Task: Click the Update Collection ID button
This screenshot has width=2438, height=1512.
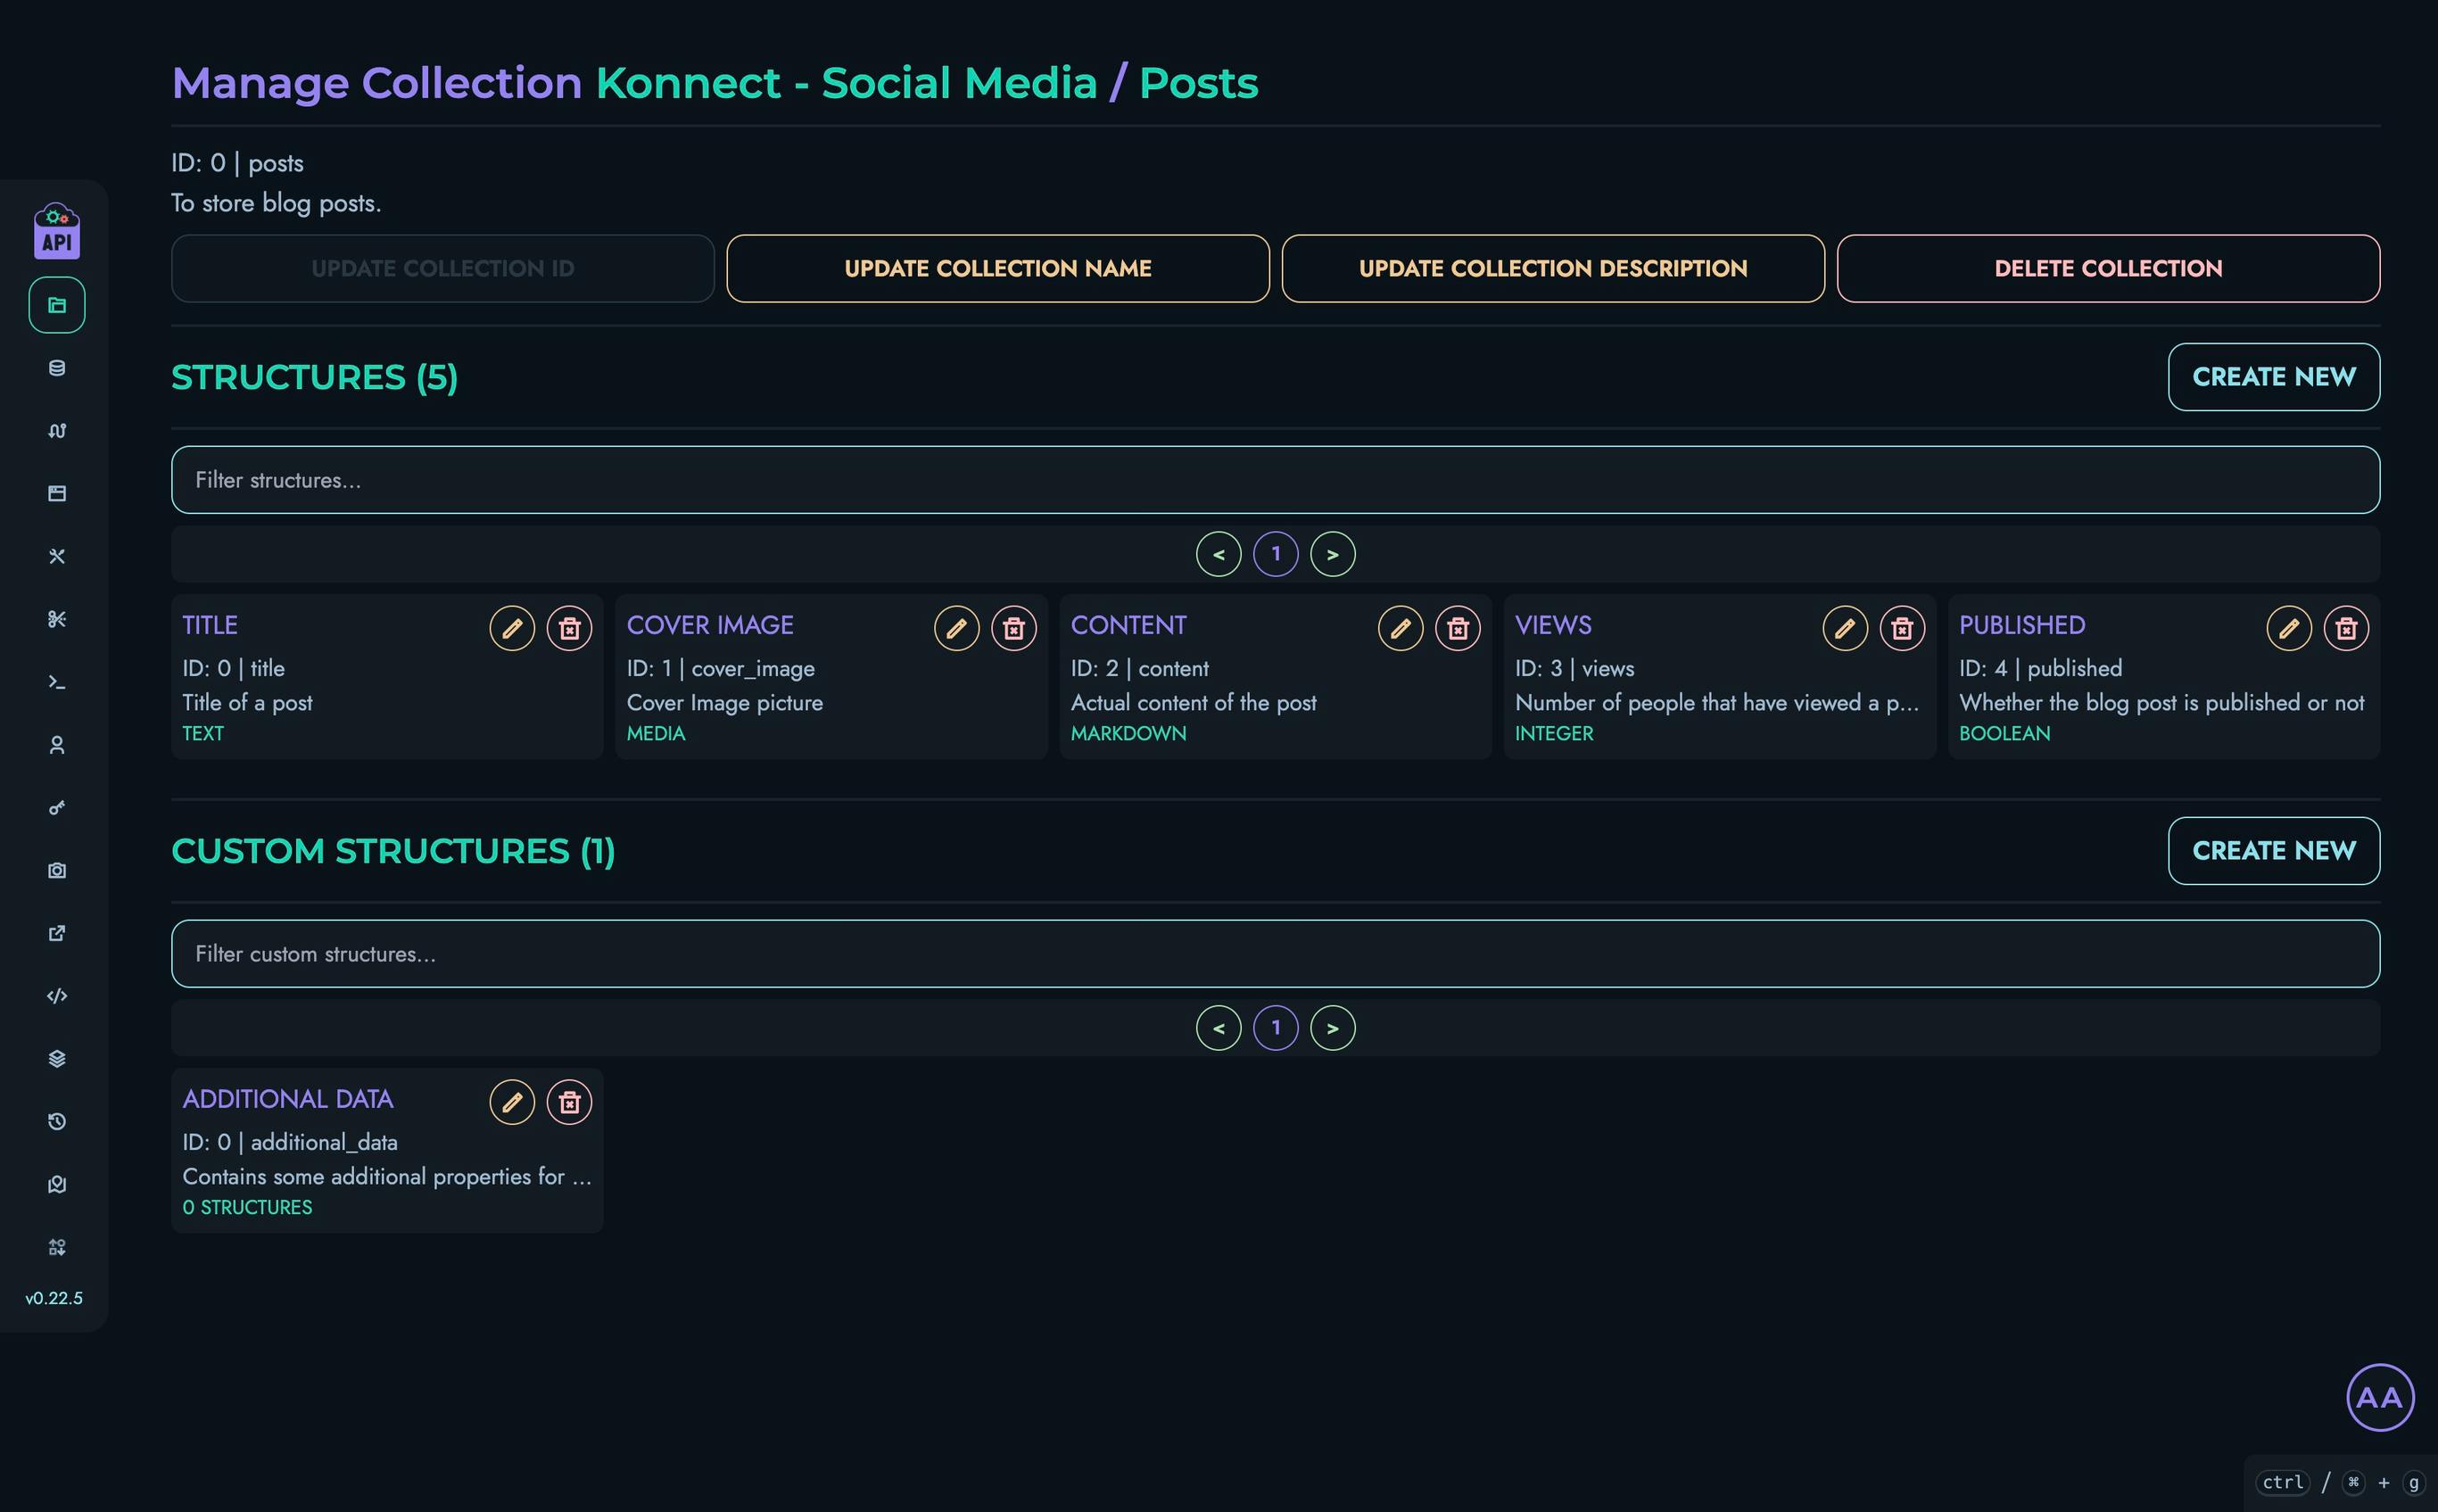Action: pos(443,268)
